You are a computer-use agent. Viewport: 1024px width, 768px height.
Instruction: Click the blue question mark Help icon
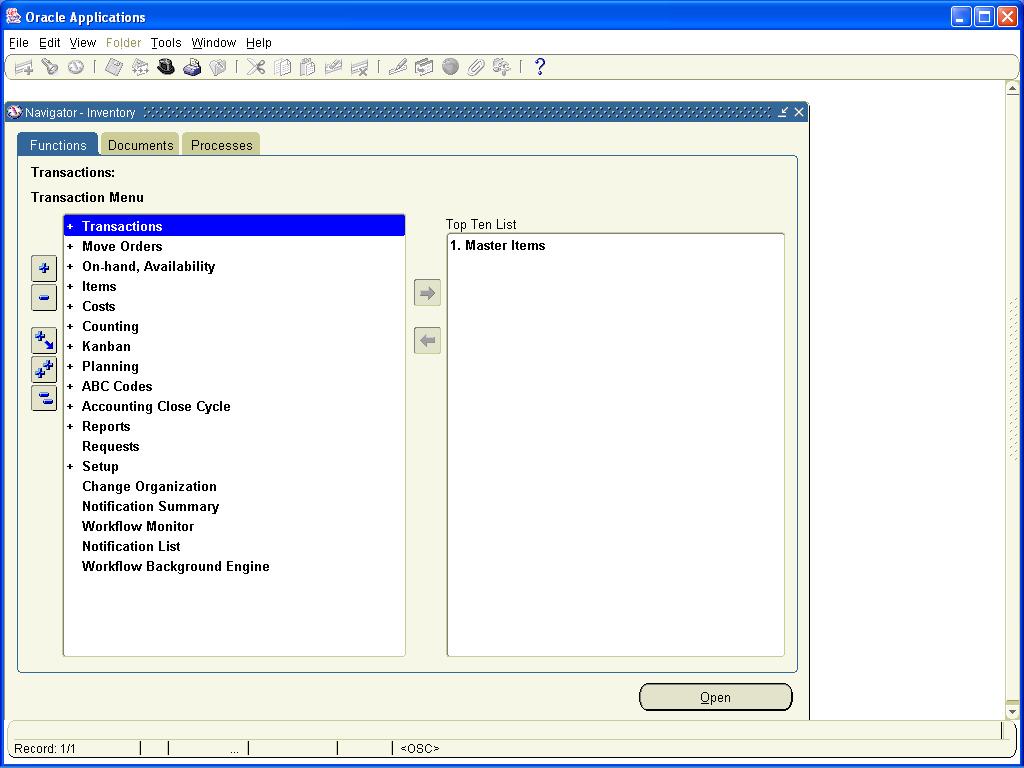(x=540, y=67)
